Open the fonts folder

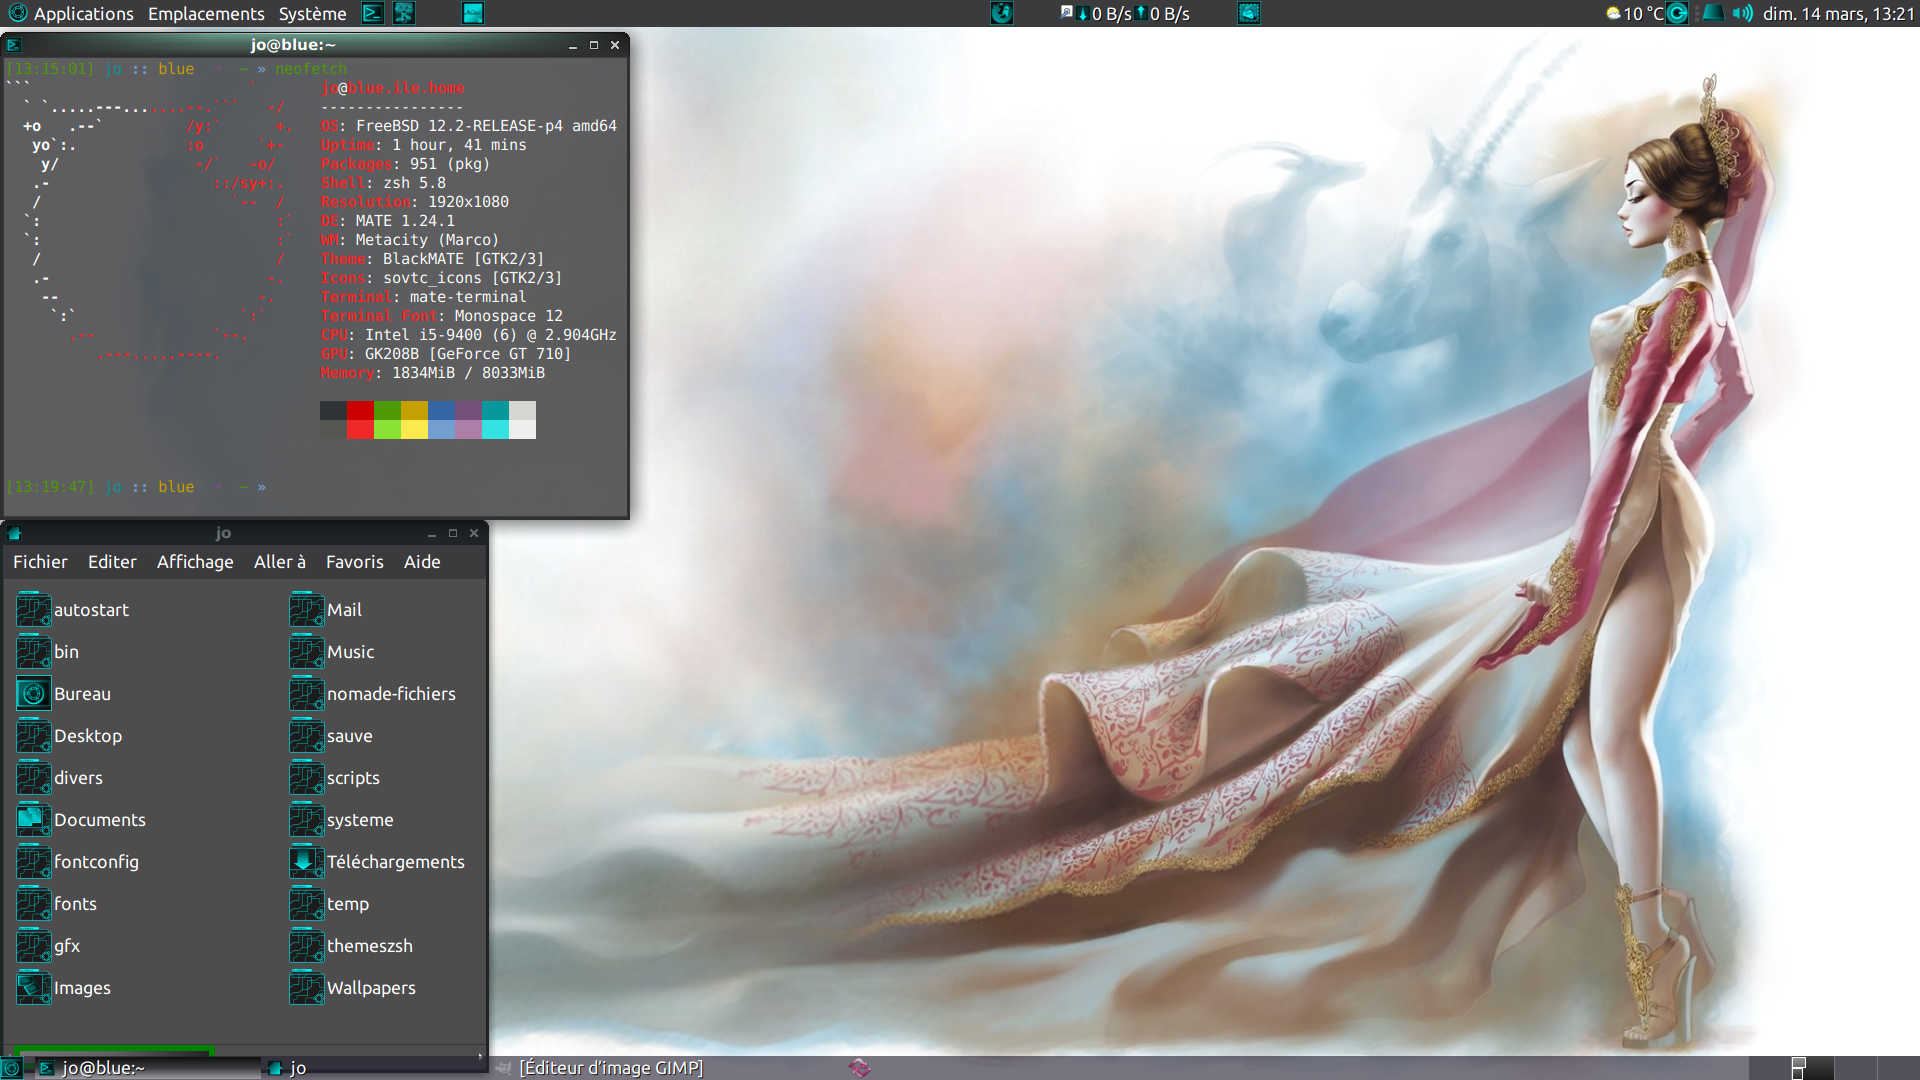(57, 904)
